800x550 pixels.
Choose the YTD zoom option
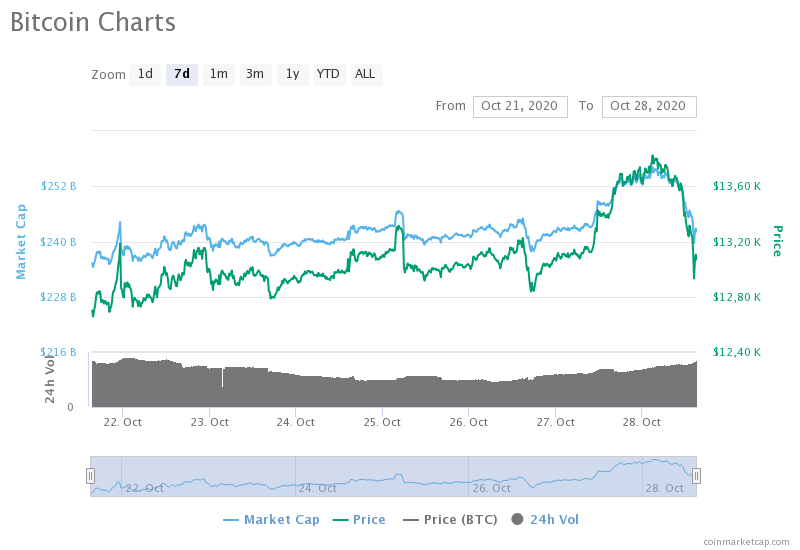328,74
